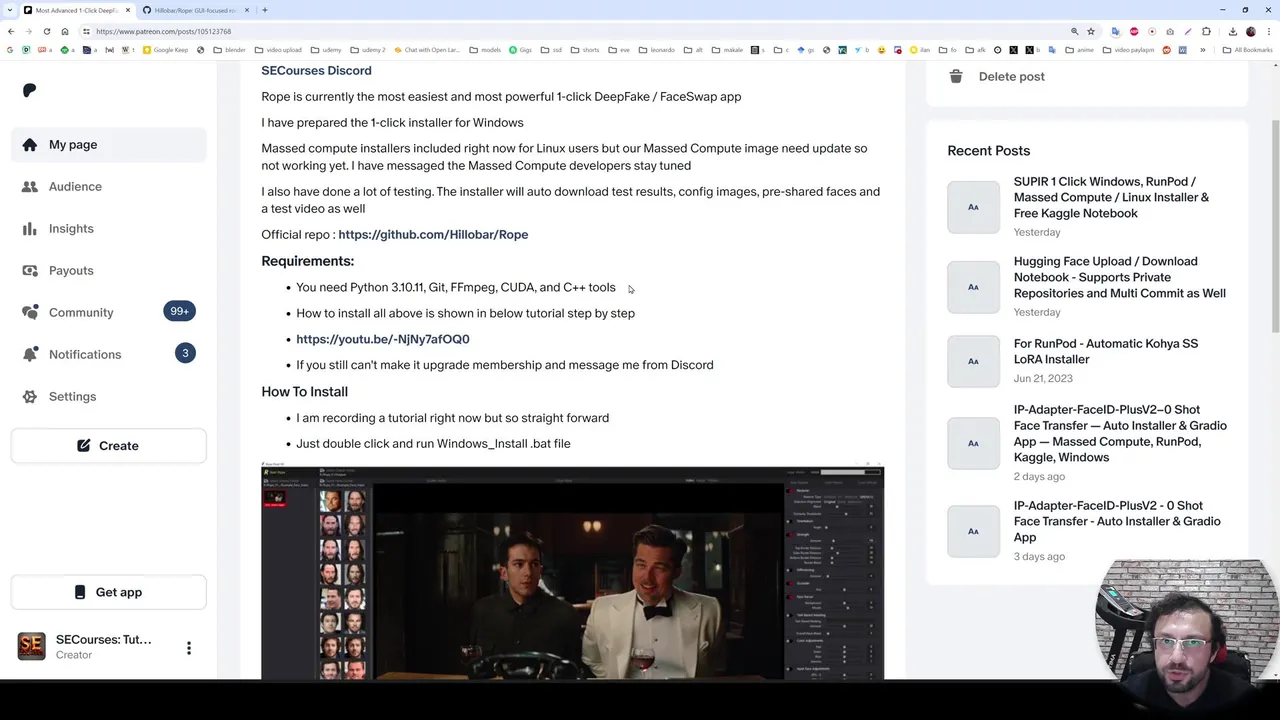Open the Hugging Face Upload recent post

click(1119, 277)
